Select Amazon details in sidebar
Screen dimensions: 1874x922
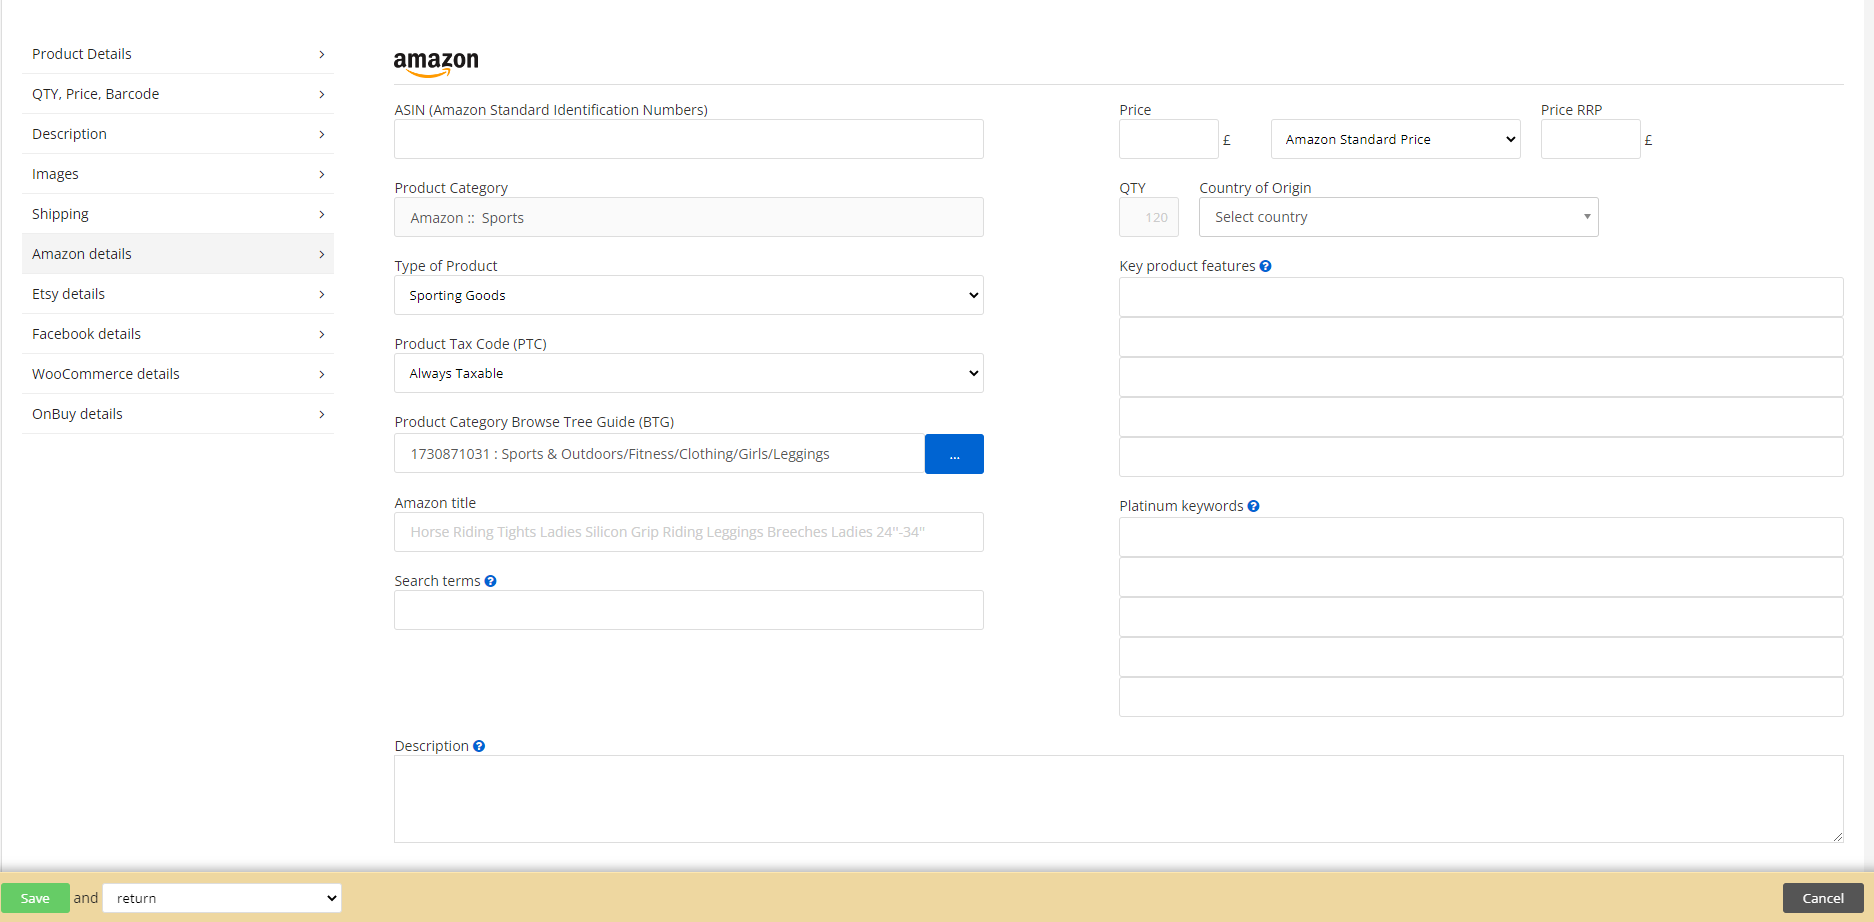tap(178, 254)
